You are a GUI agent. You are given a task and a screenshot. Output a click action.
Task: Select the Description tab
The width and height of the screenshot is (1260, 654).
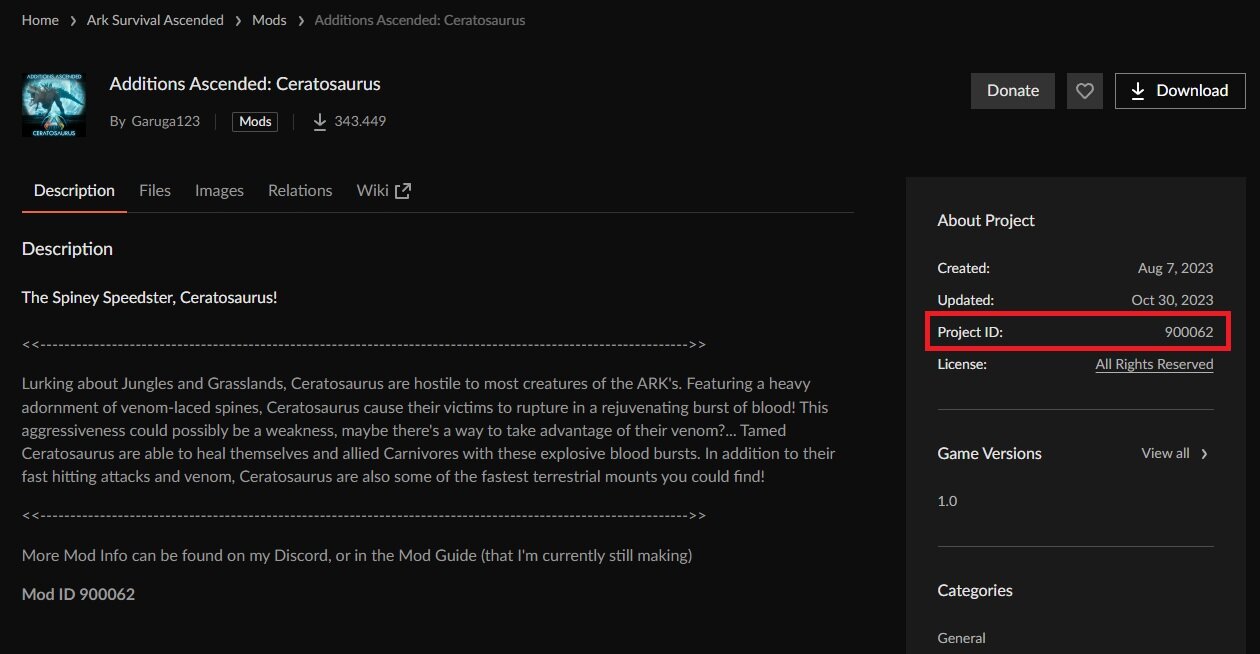click(74, 191)
